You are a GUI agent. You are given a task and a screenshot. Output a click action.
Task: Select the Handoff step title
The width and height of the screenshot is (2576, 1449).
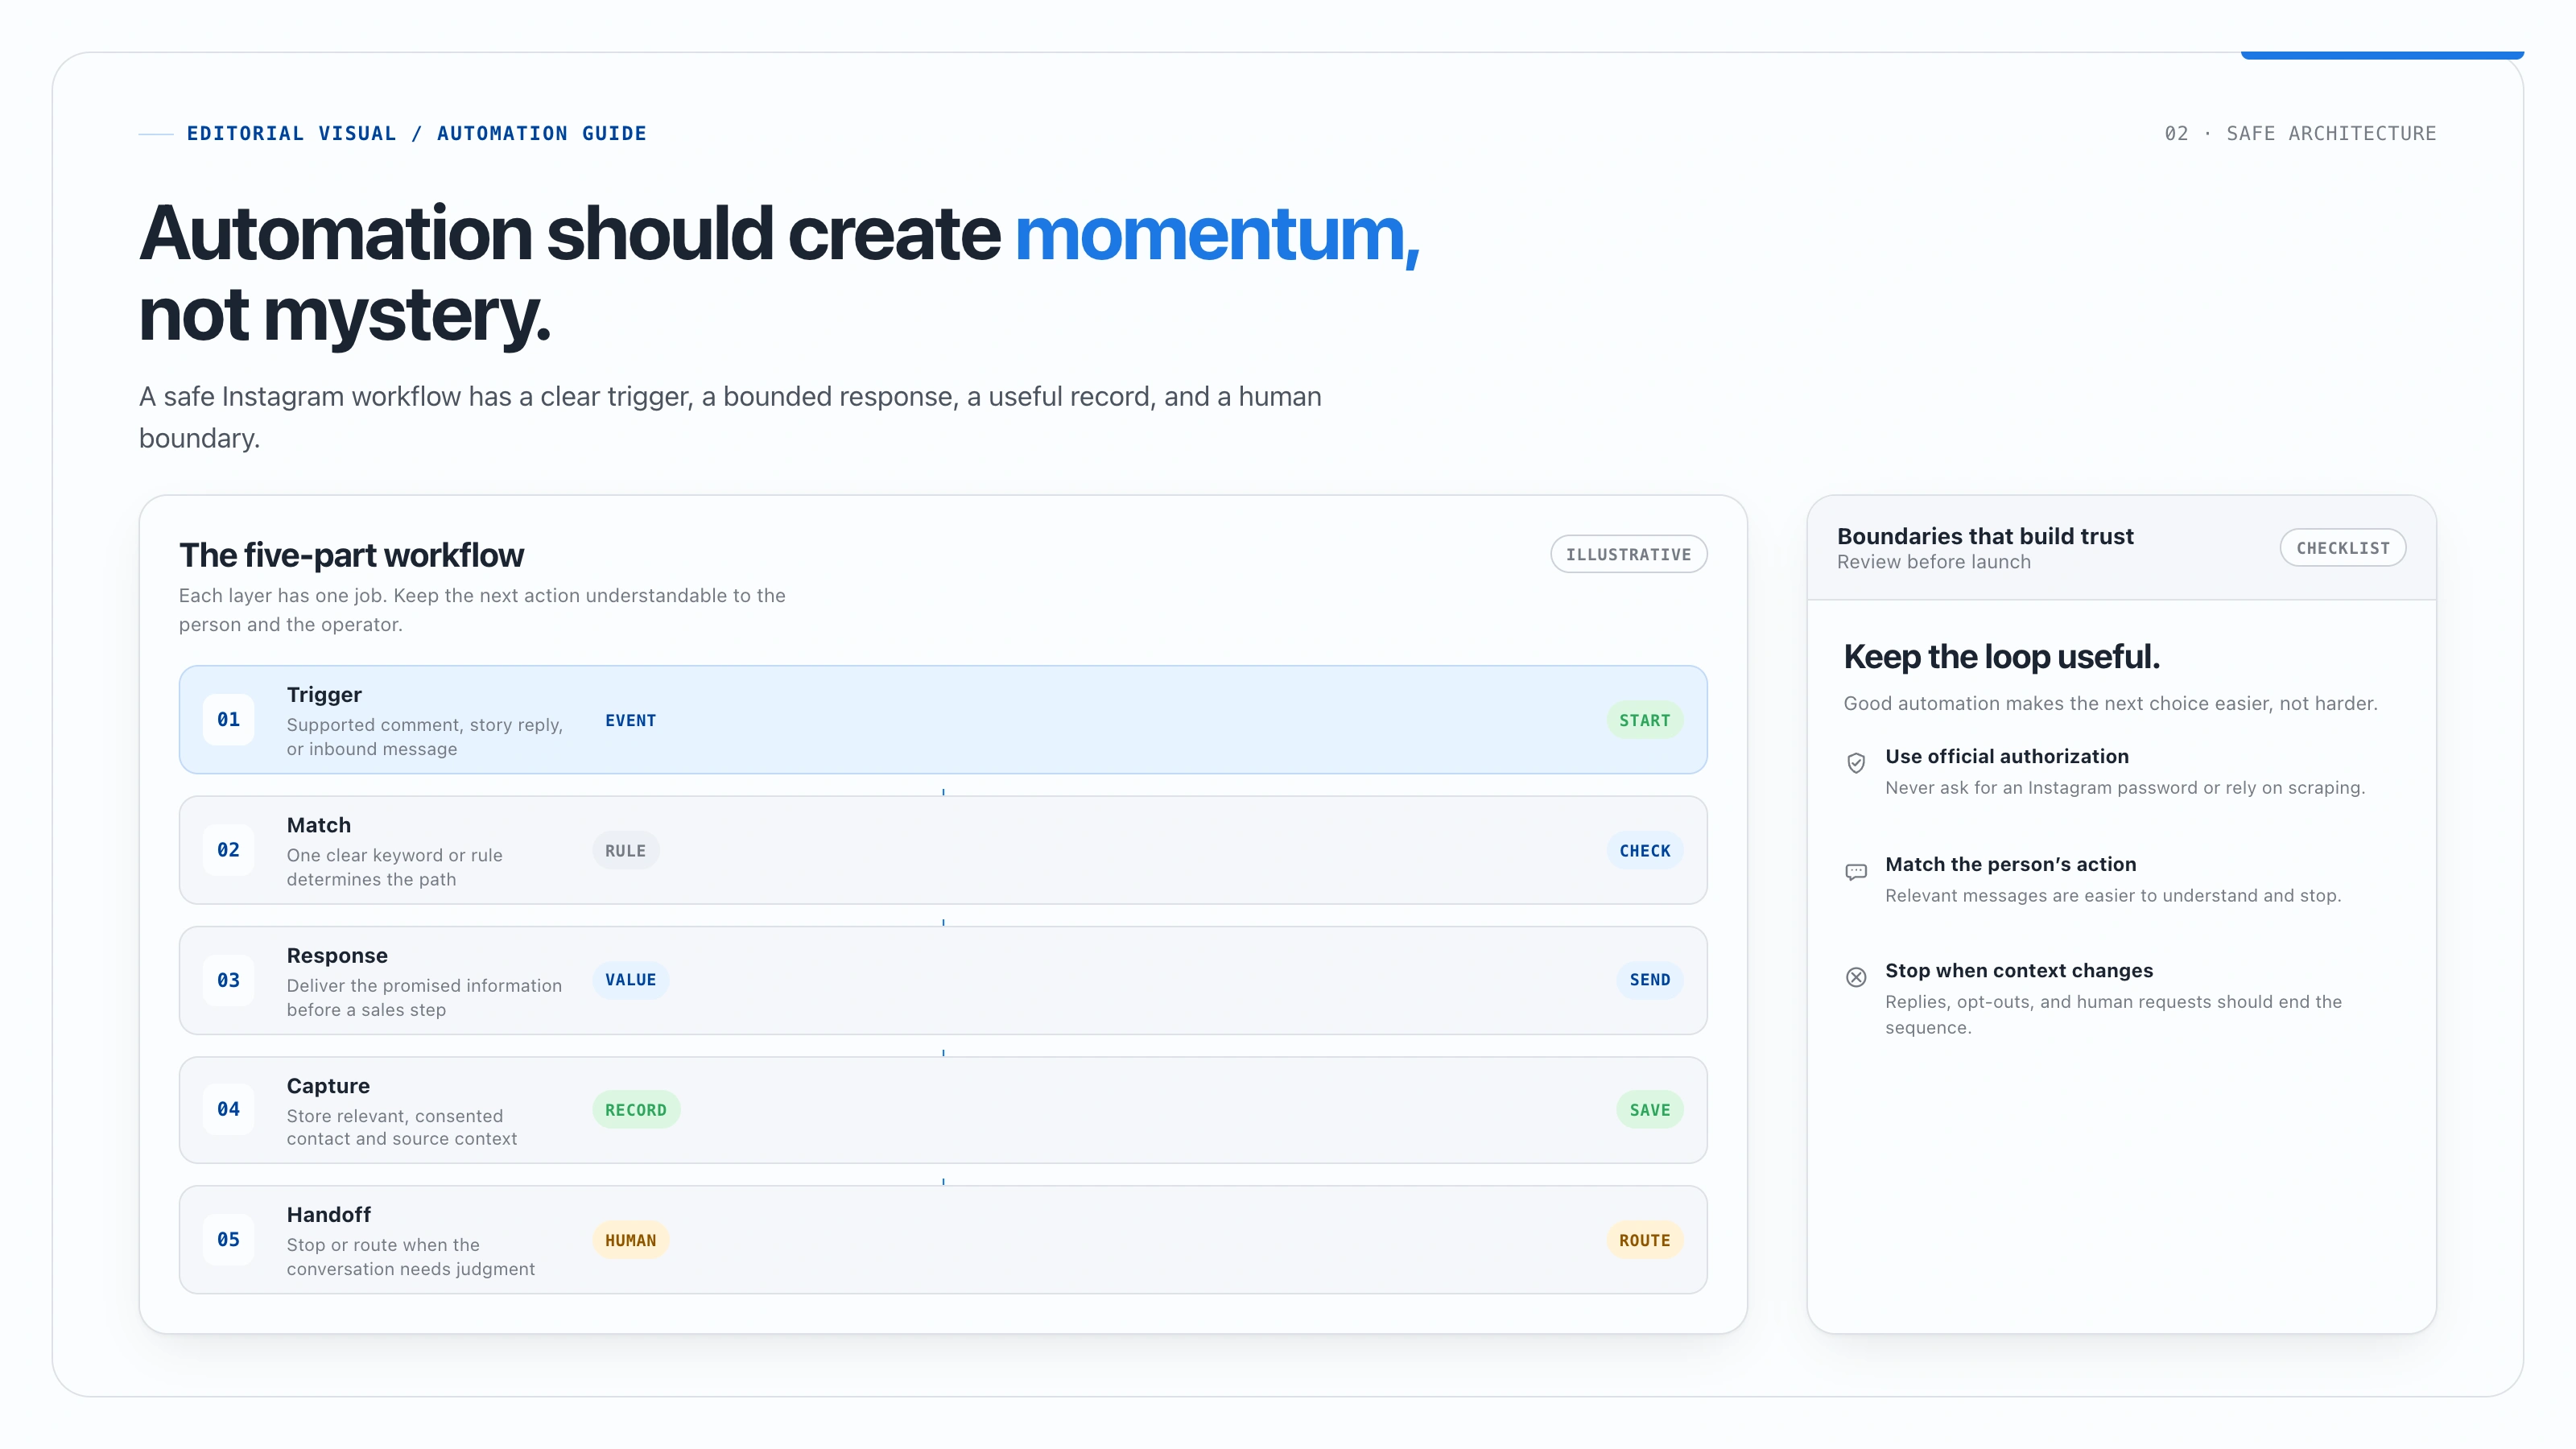(328, 1215)
